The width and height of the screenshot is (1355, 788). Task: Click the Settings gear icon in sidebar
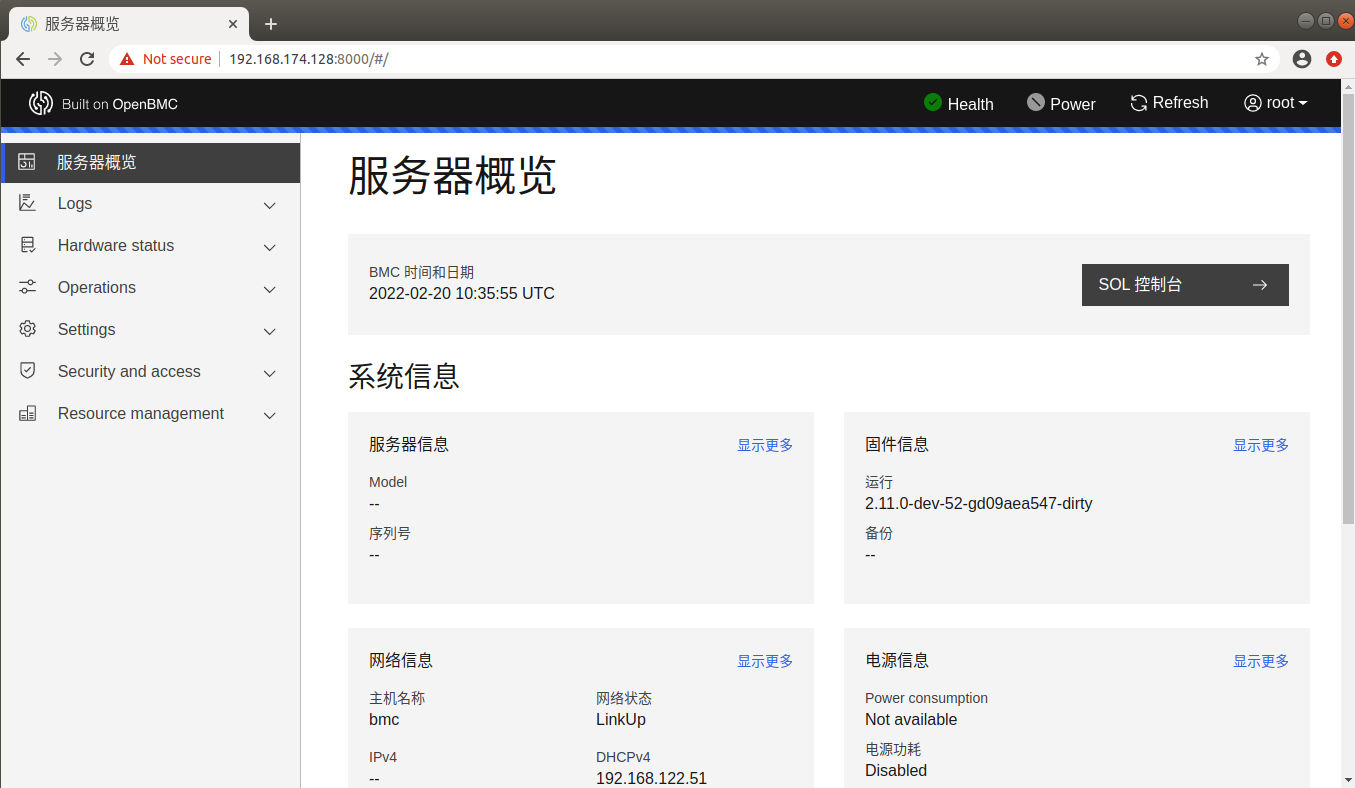click(x=27, y=329)
